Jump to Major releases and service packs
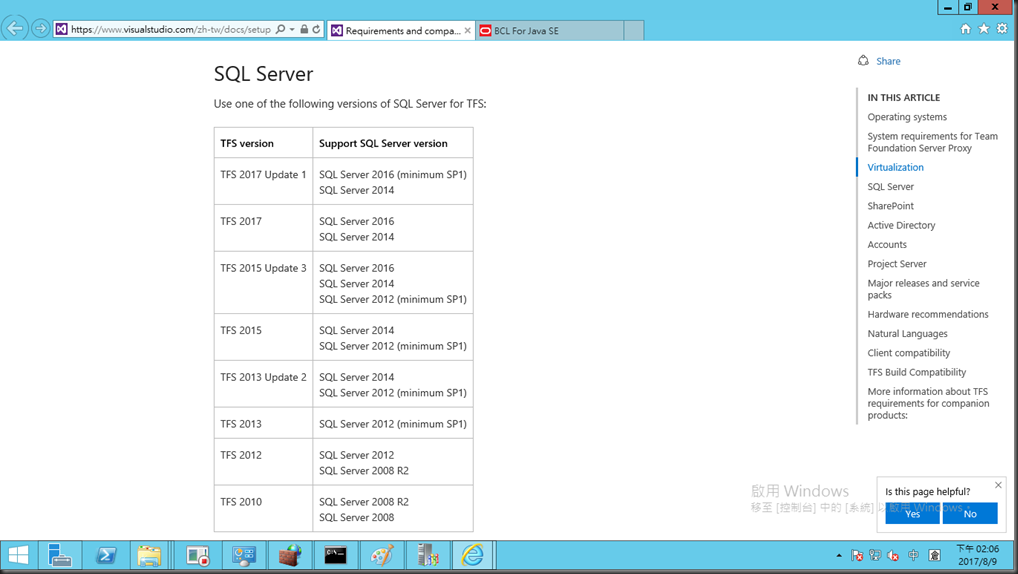Screen dimensions: 1018x574 (x=923, y=289)
